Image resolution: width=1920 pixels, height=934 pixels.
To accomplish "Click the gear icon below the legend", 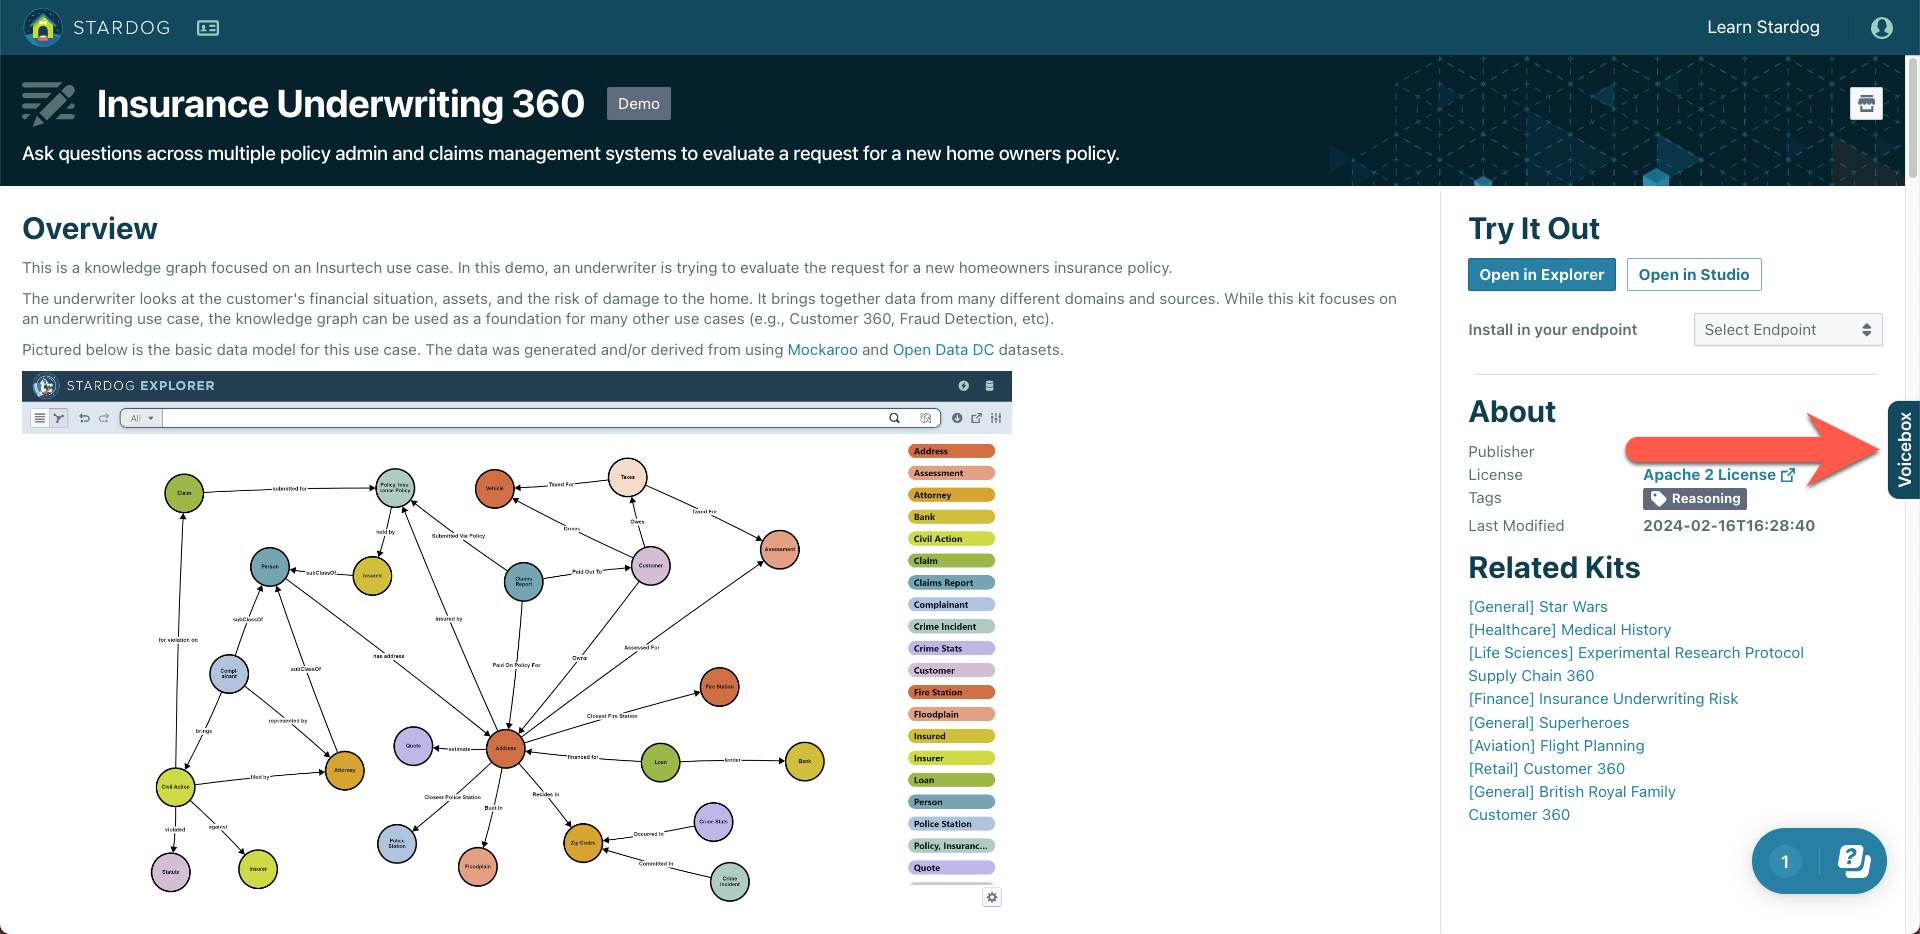I will 992,897.
